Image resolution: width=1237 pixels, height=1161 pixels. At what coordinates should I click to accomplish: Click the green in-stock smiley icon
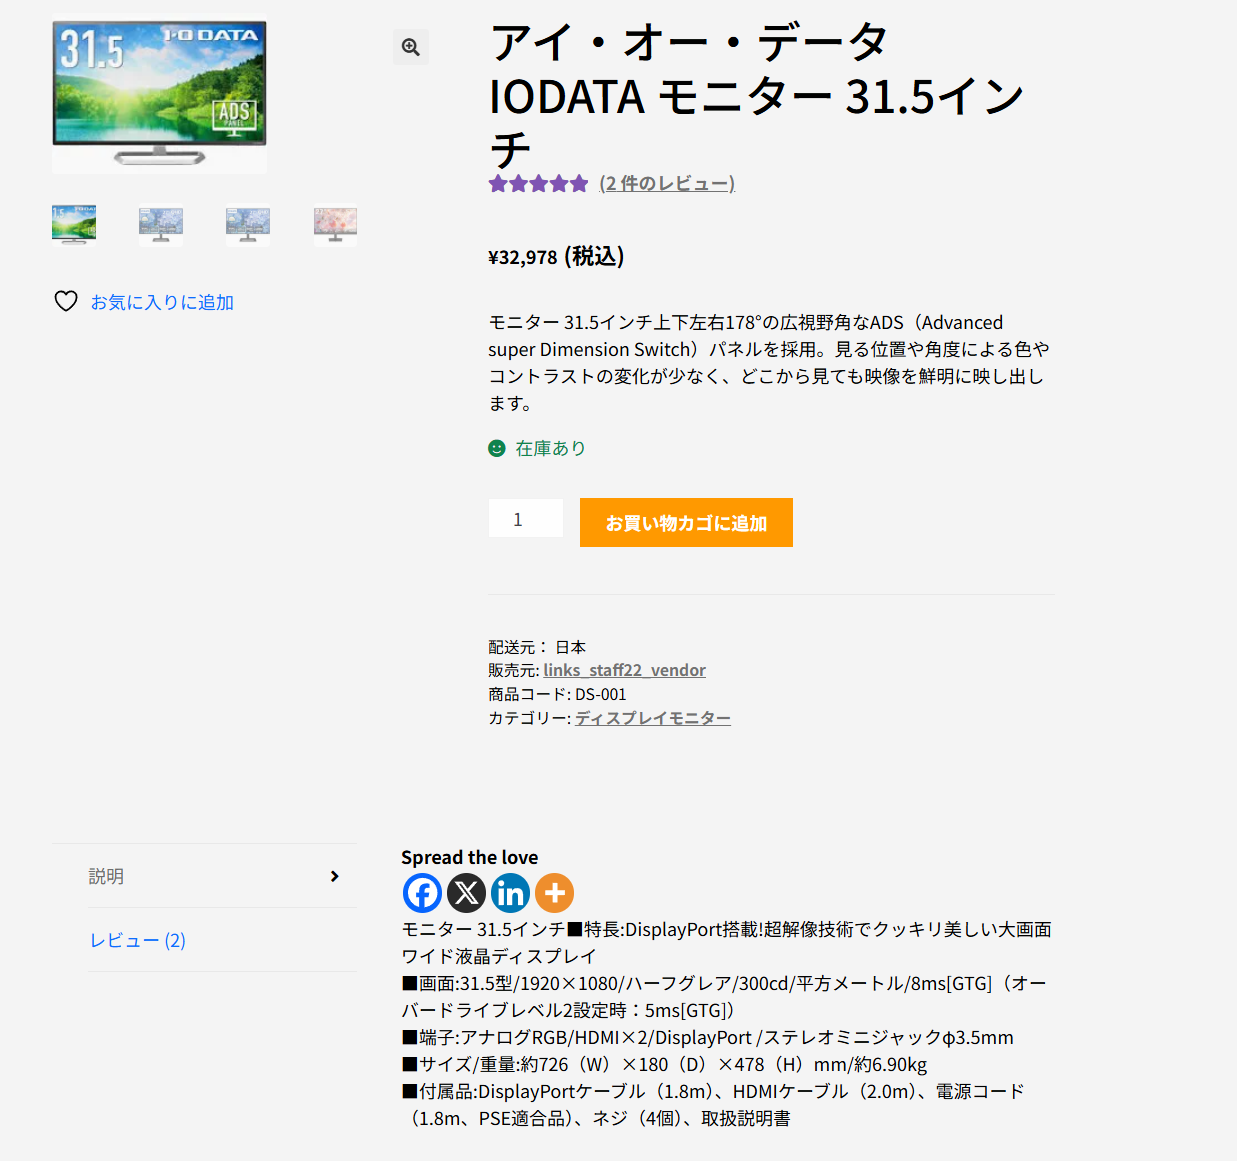497,448
